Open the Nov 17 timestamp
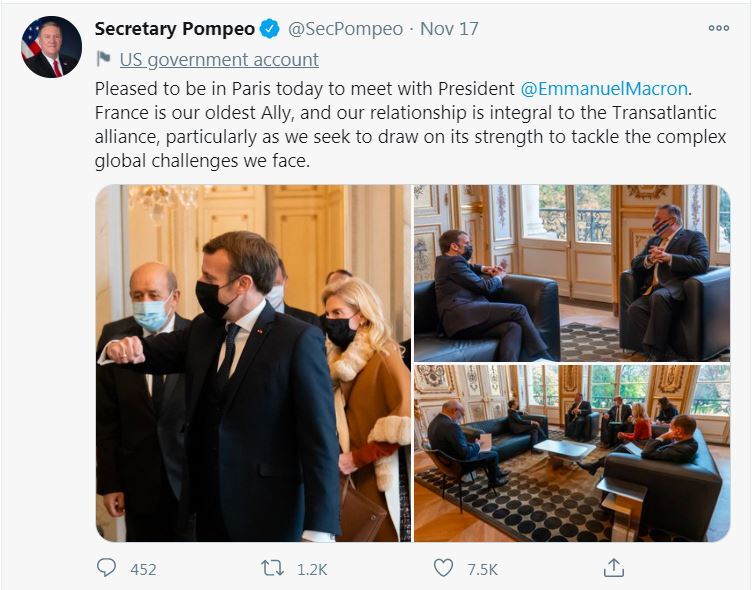Viewport: 753px width, 590px height. point(449,29)
